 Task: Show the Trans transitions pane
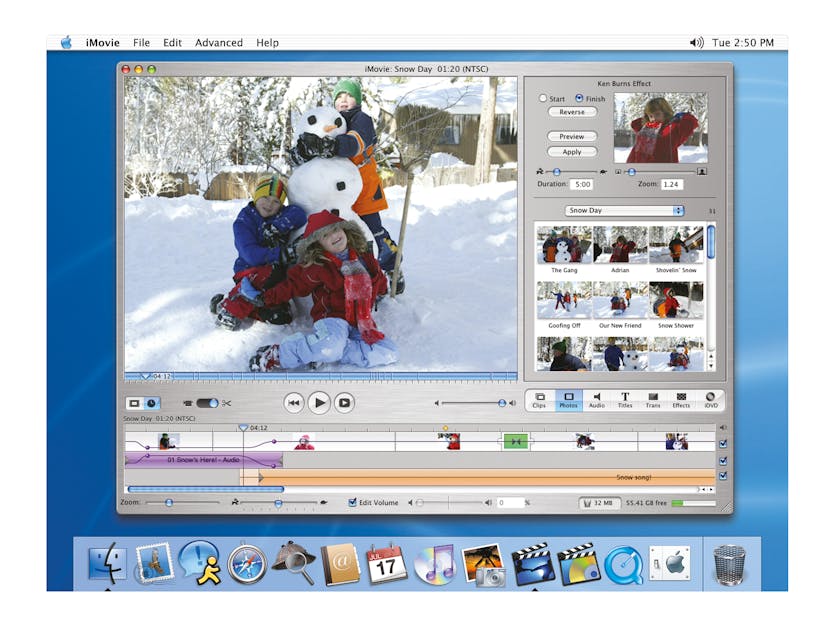(653, 400)
